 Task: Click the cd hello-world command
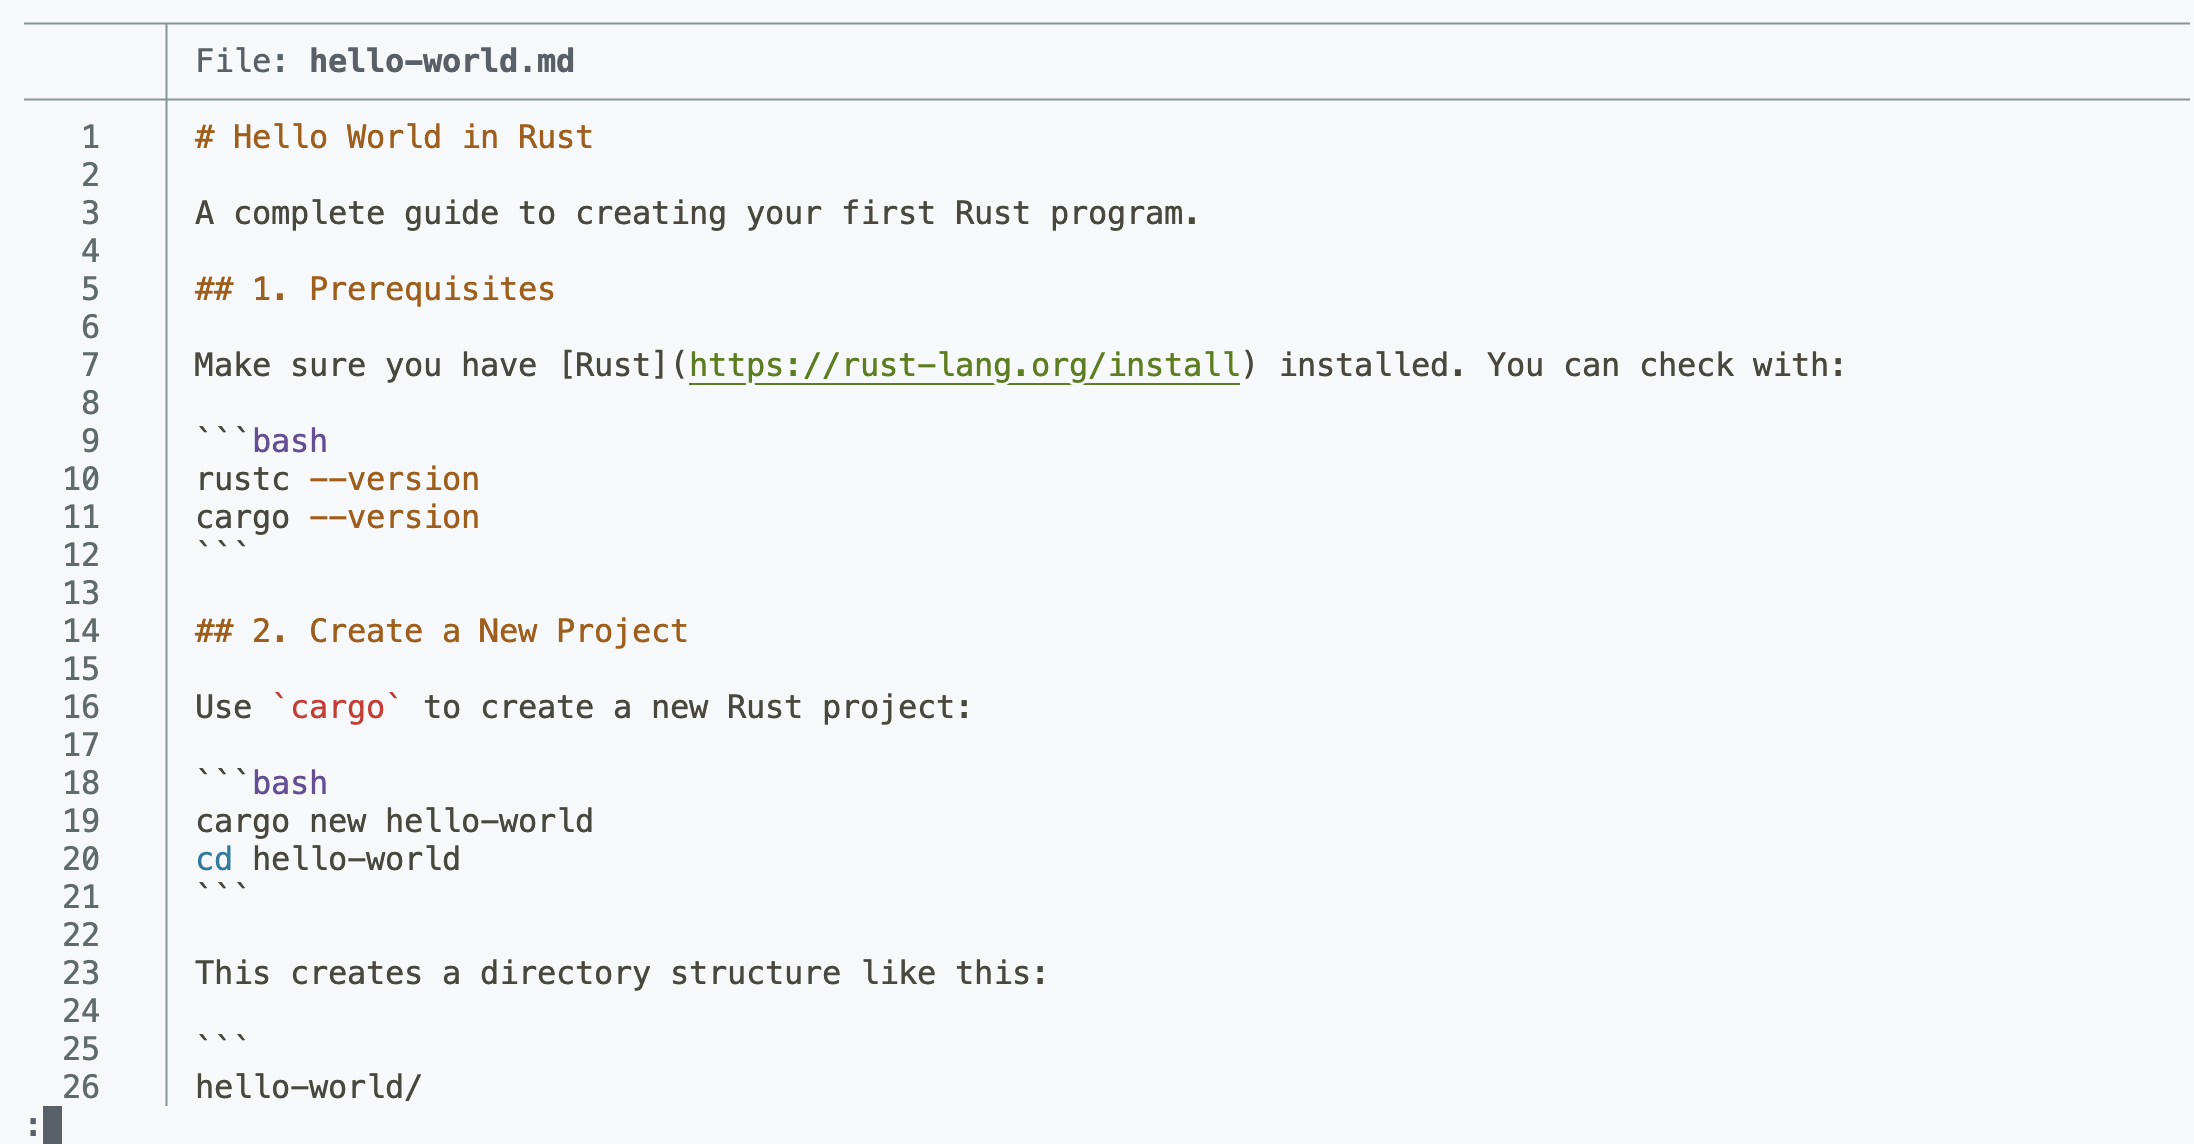click(328, 859)
